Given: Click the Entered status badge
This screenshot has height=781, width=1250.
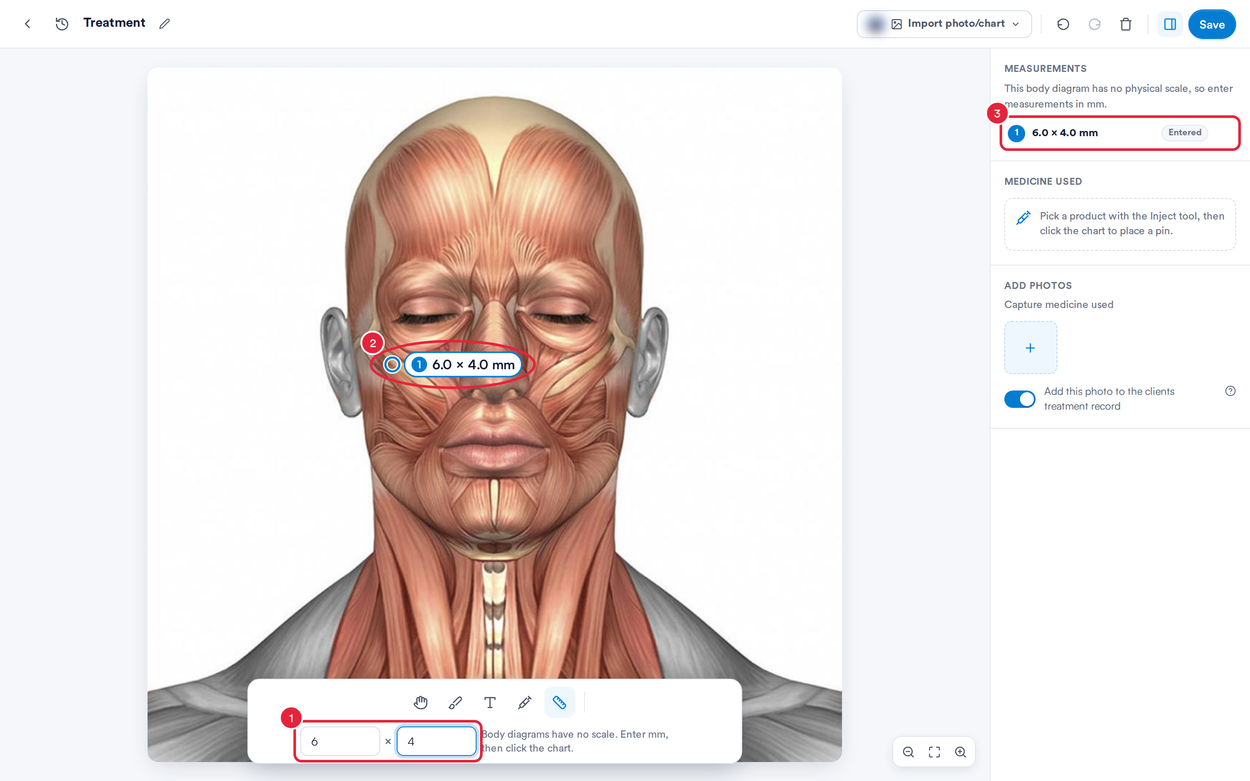Looking at the screenshot, I should [1185, 133].
